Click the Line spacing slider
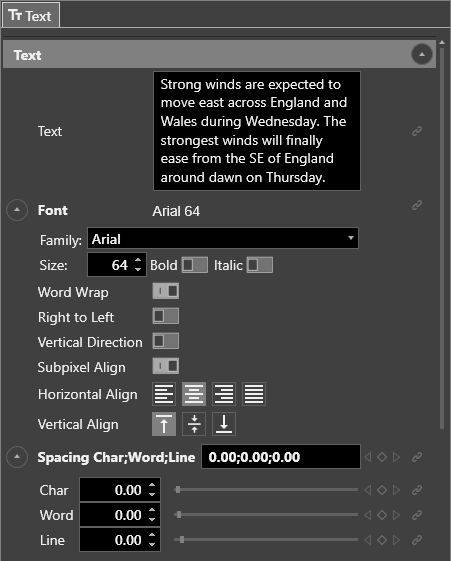 point(266,540)
